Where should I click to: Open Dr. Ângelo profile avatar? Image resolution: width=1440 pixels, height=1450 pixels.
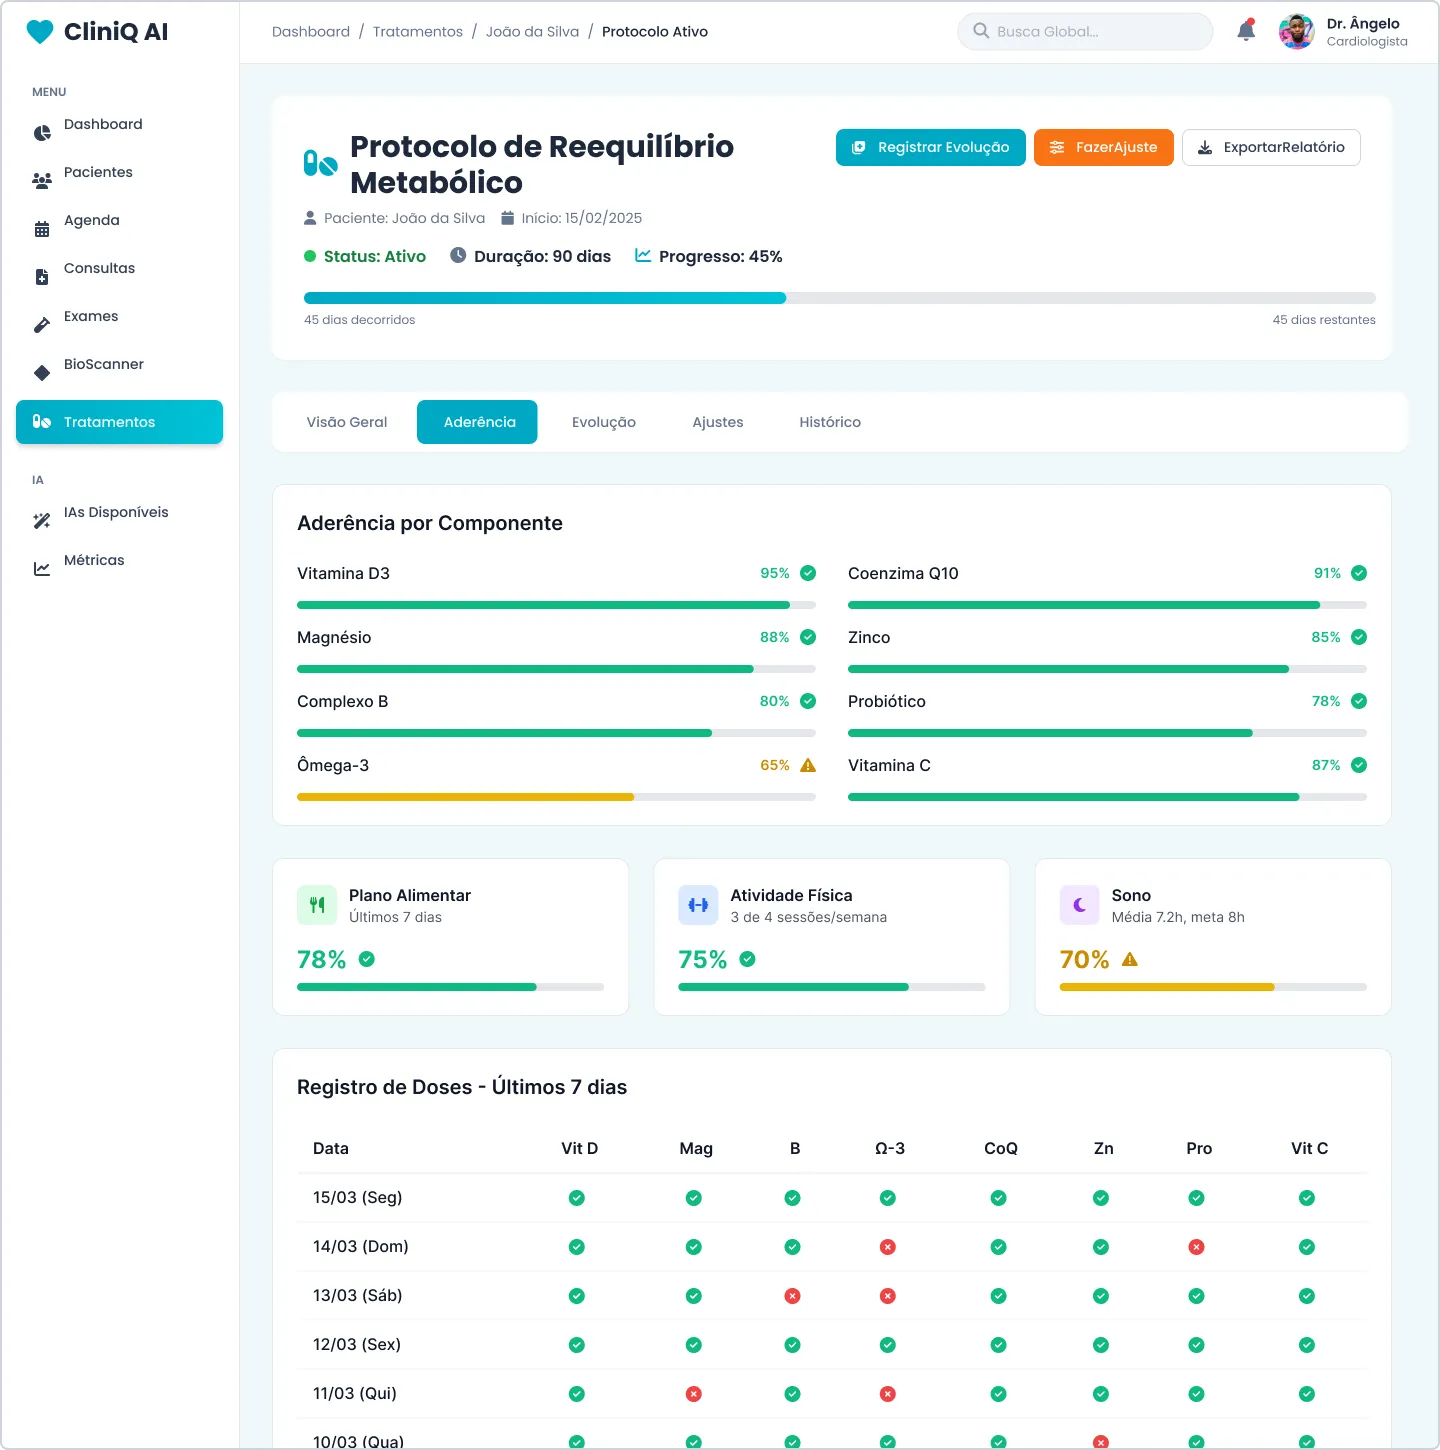(1296, 32)
